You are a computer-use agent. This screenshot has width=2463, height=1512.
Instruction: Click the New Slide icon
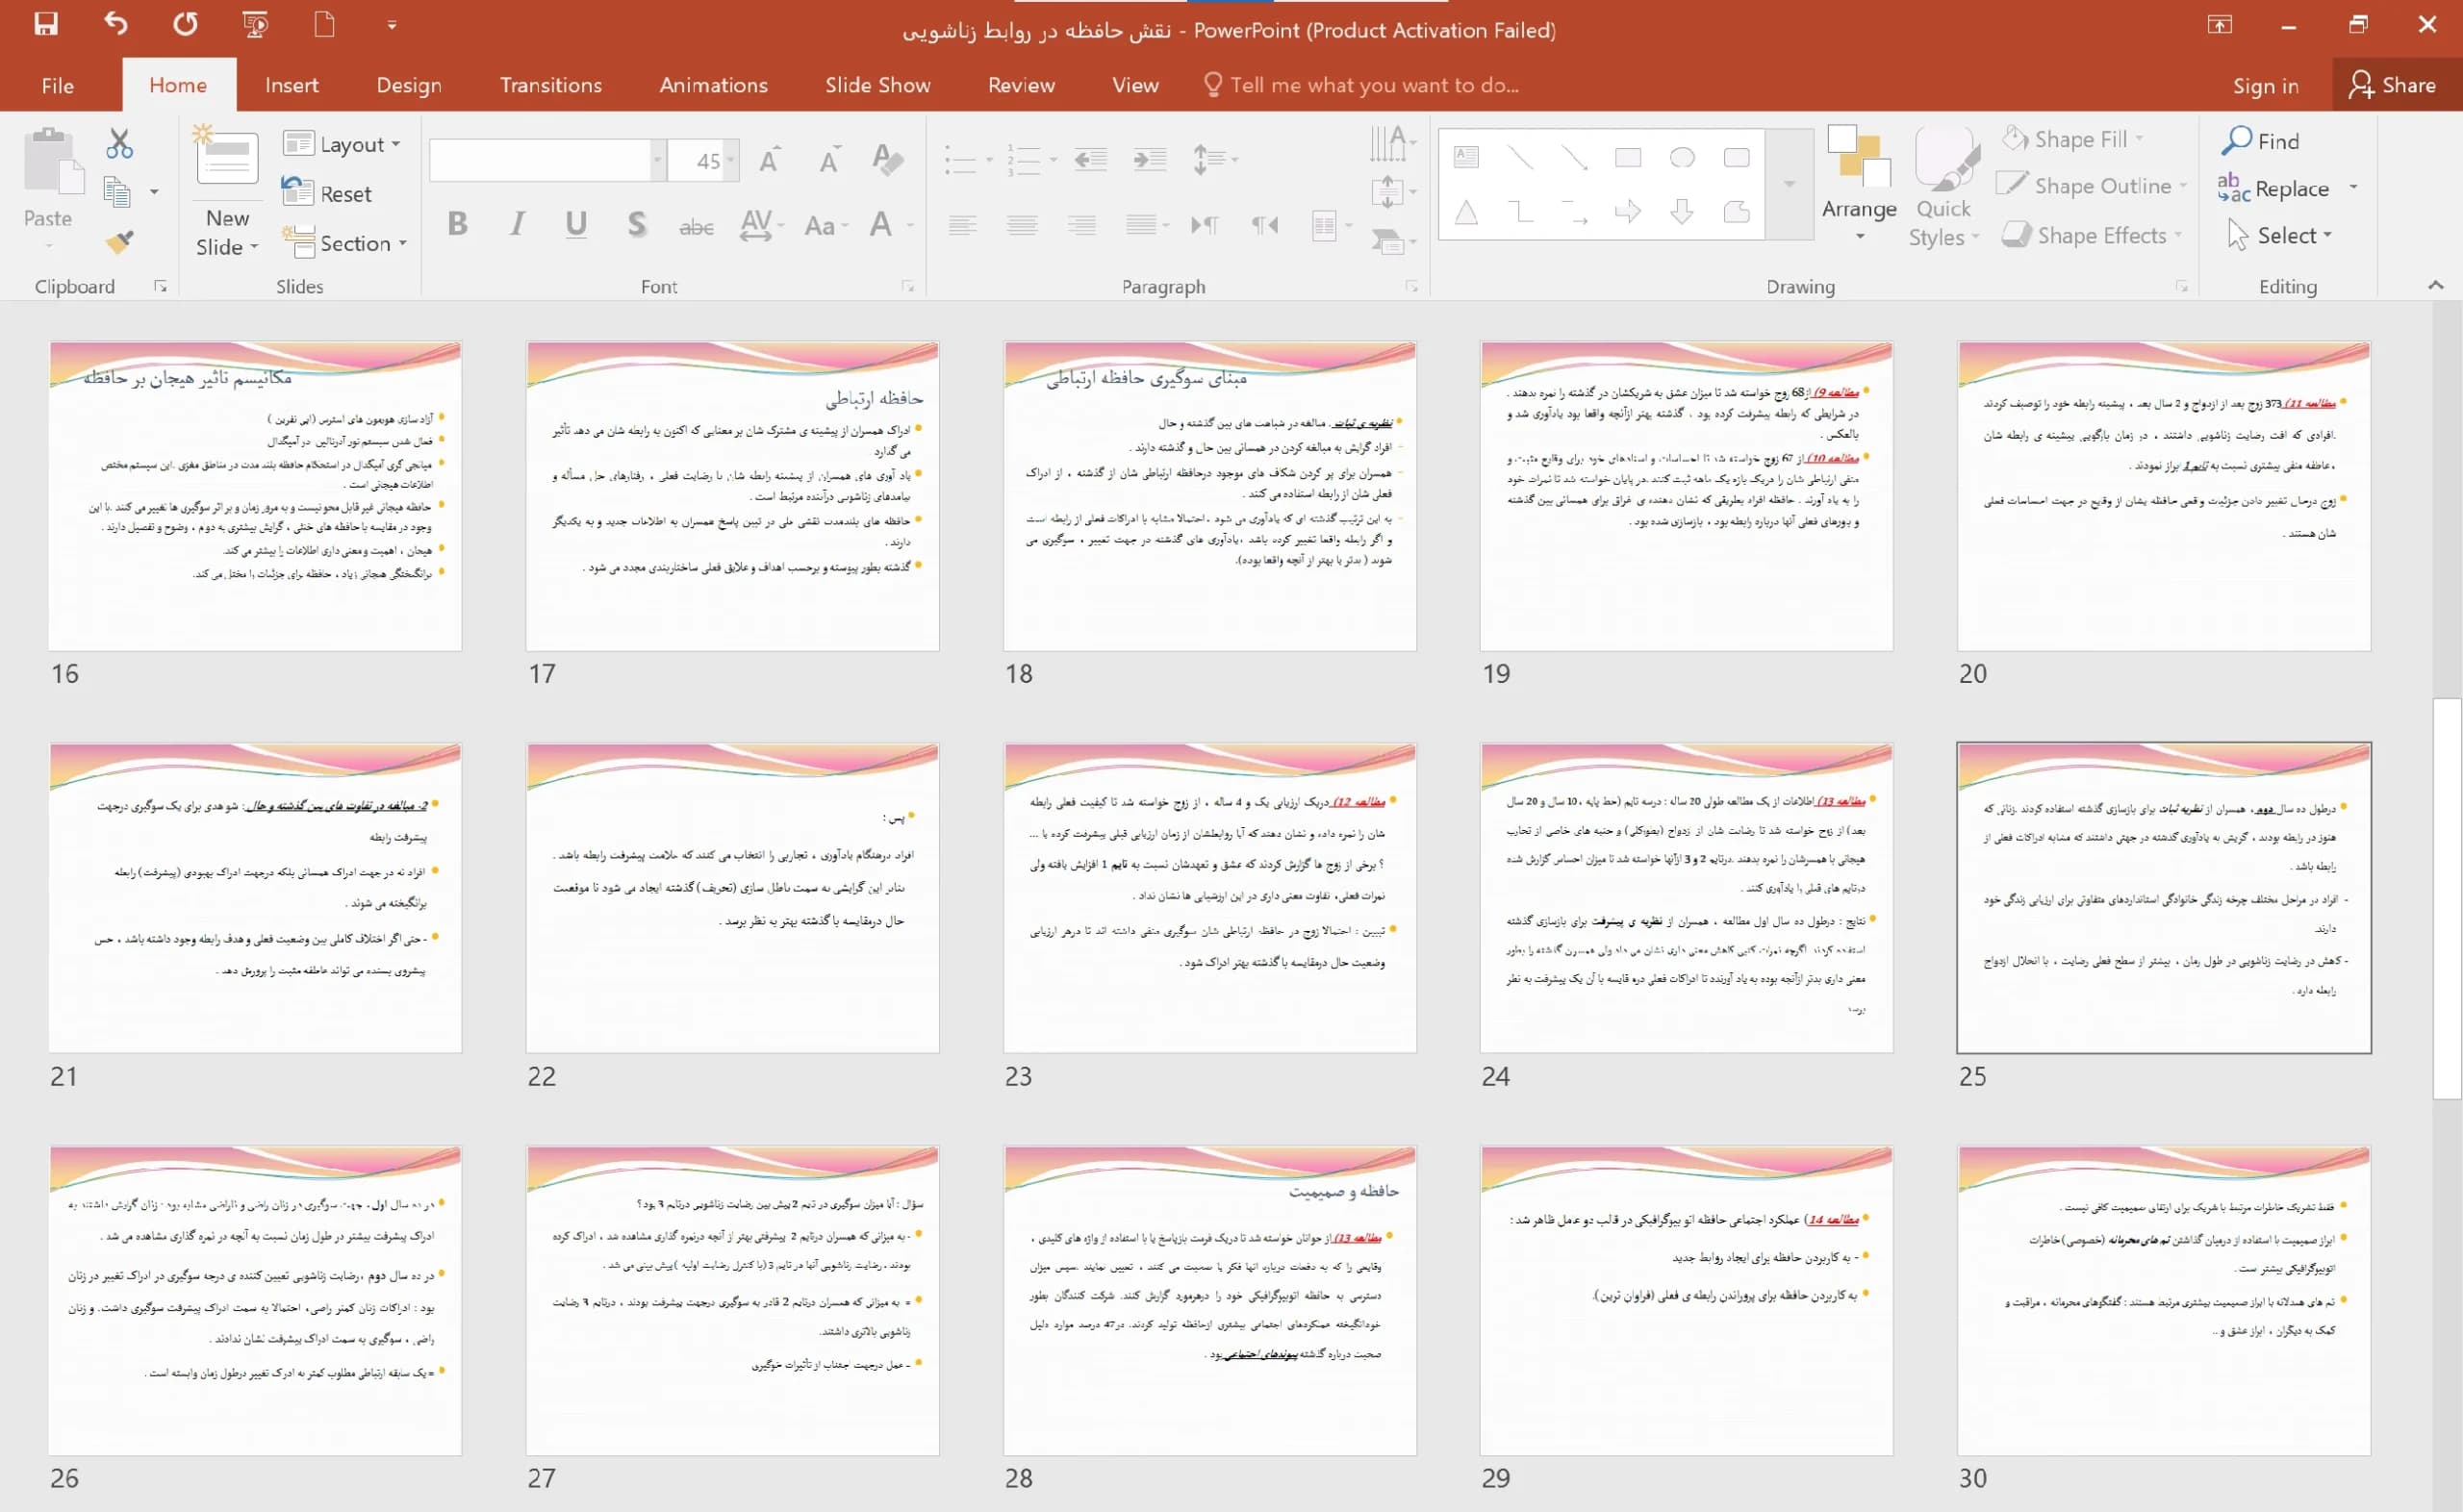tap(226, 156)
